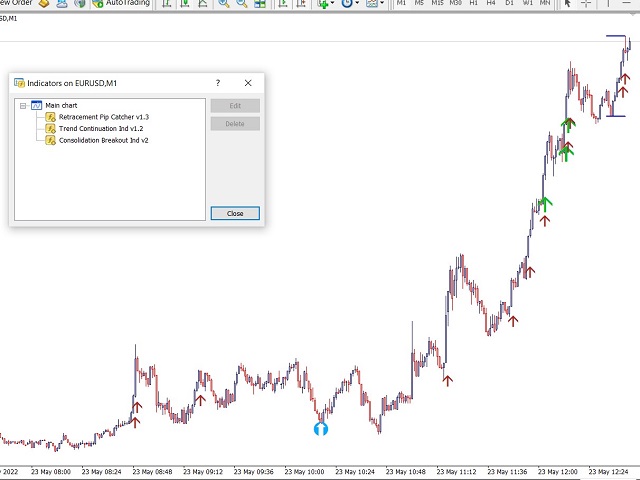
Task: Launch MetaEditor via gold book icon
Action: point(44,4)
